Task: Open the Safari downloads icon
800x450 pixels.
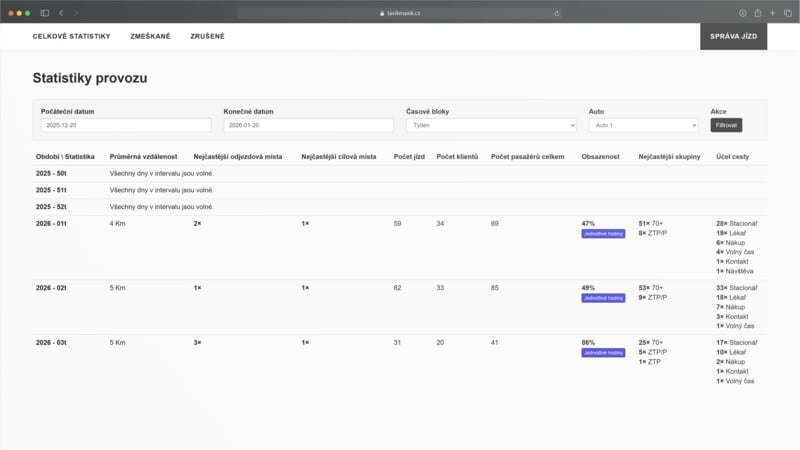Action: tap(743, 13)
